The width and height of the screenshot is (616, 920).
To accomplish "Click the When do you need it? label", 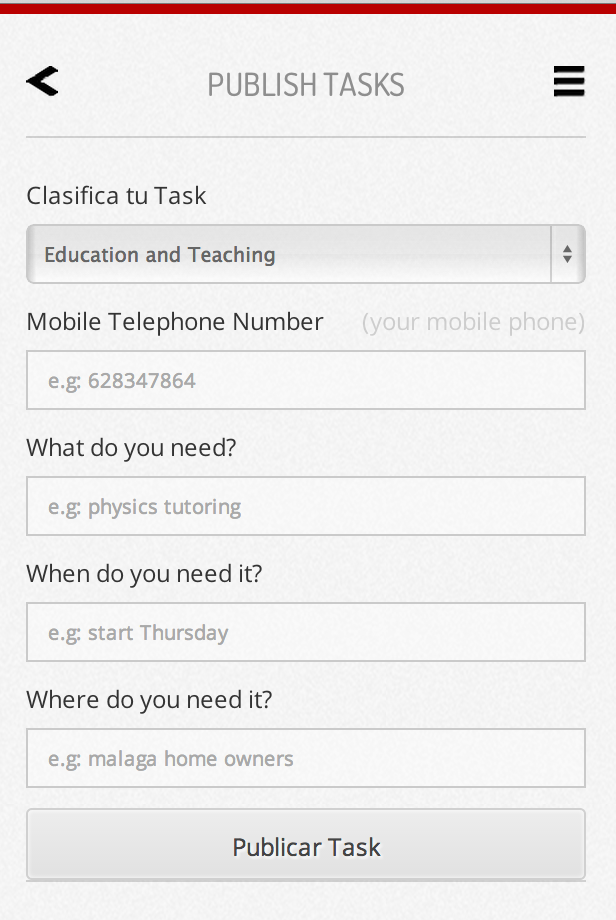I will pyautogui.click(x=144, y=573).
